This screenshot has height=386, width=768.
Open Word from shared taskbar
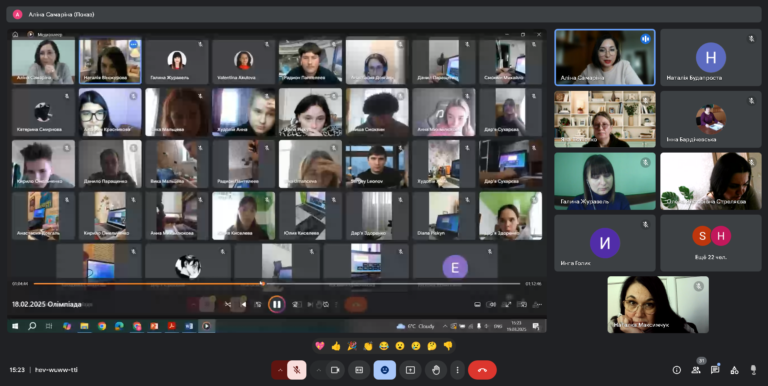point(189,326)
